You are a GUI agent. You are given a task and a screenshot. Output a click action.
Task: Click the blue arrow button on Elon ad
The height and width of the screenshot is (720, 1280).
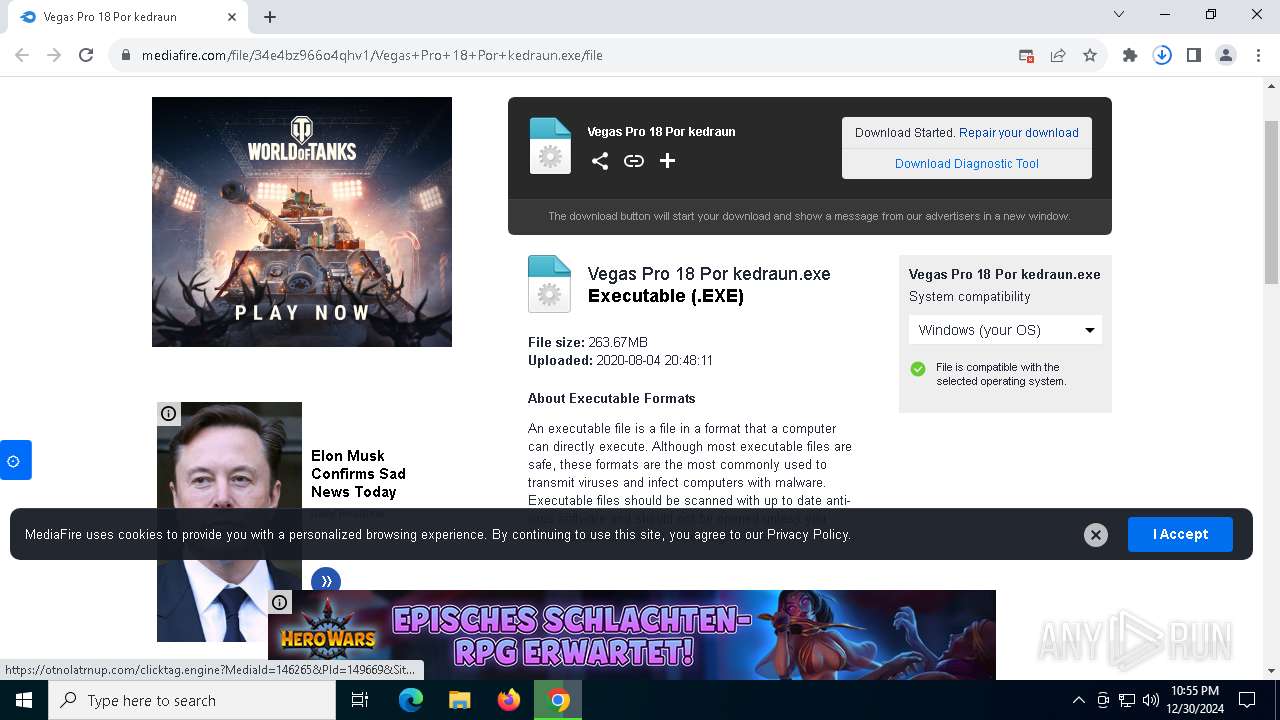326,581
